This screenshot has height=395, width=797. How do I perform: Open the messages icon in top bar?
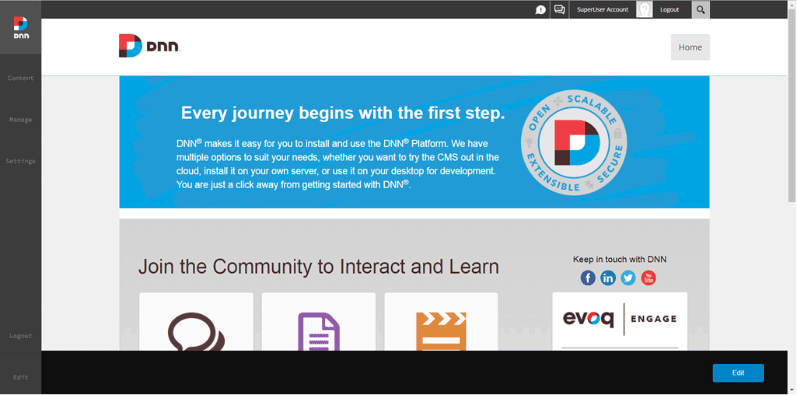(560, 10)
